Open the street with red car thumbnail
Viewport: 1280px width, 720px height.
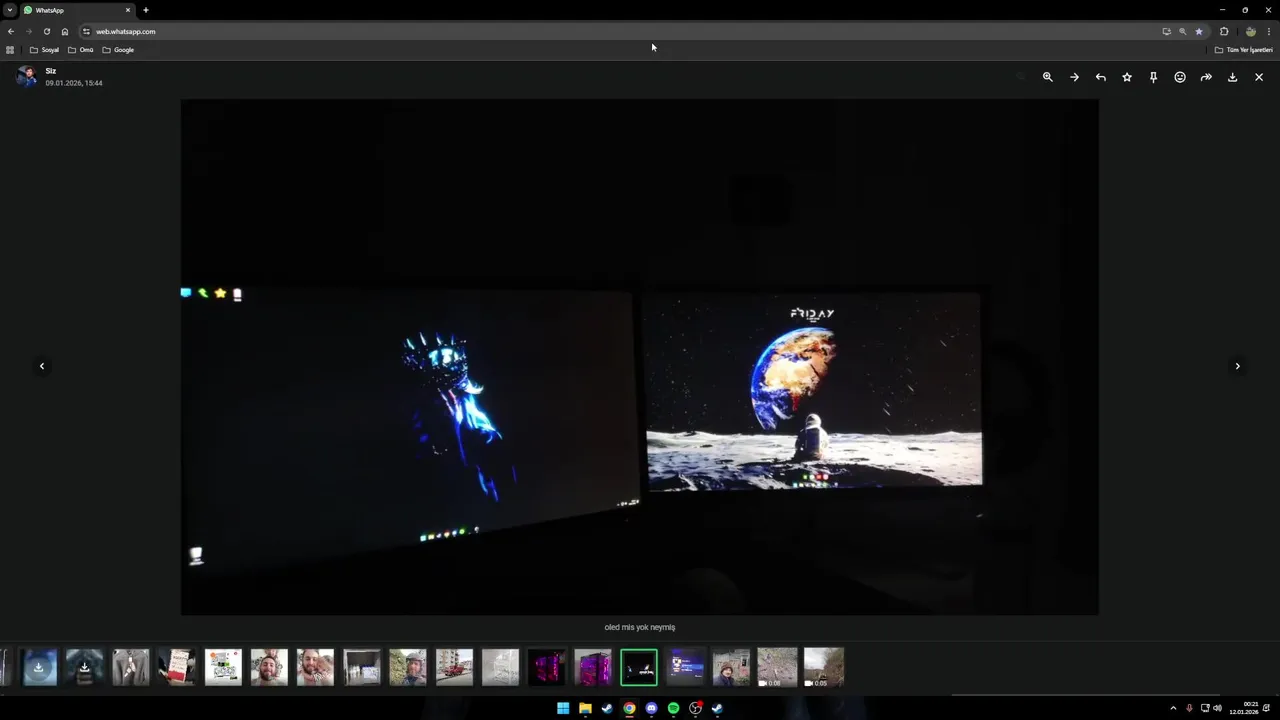454,667
